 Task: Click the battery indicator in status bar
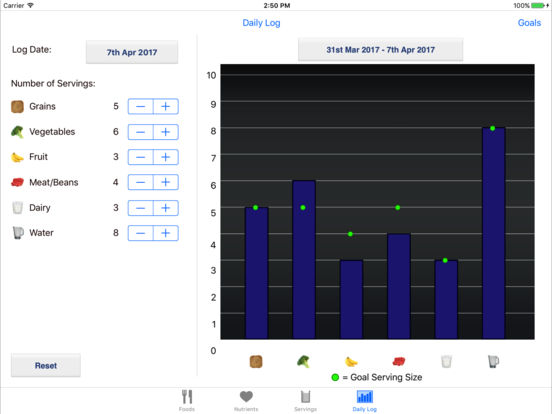(x=538, y=5)
